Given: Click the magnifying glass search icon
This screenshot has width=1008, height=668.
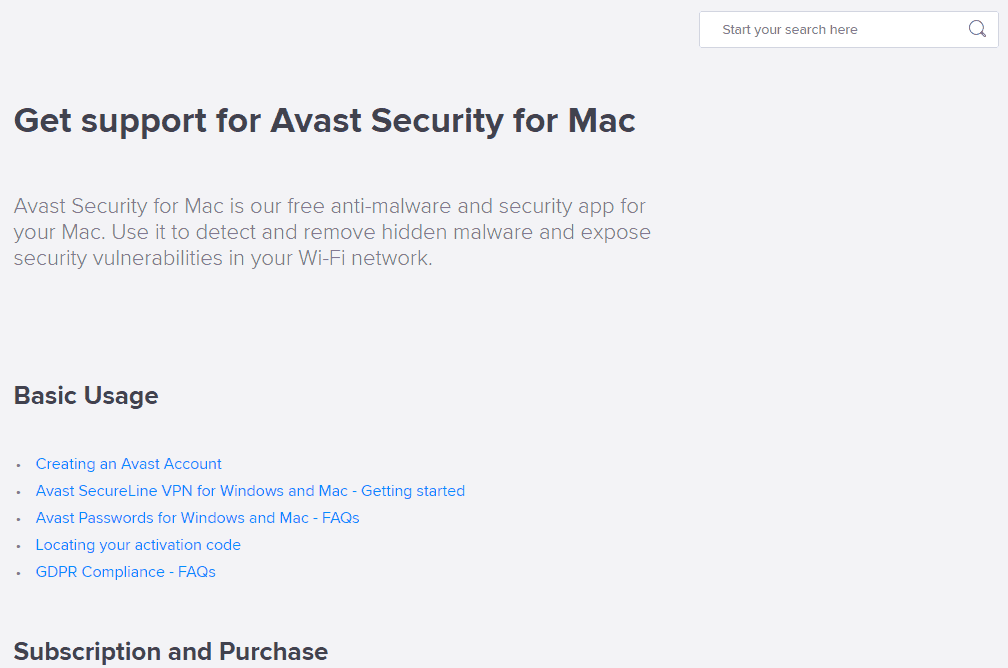Looking at the screenshot, I should click(977, 29).
